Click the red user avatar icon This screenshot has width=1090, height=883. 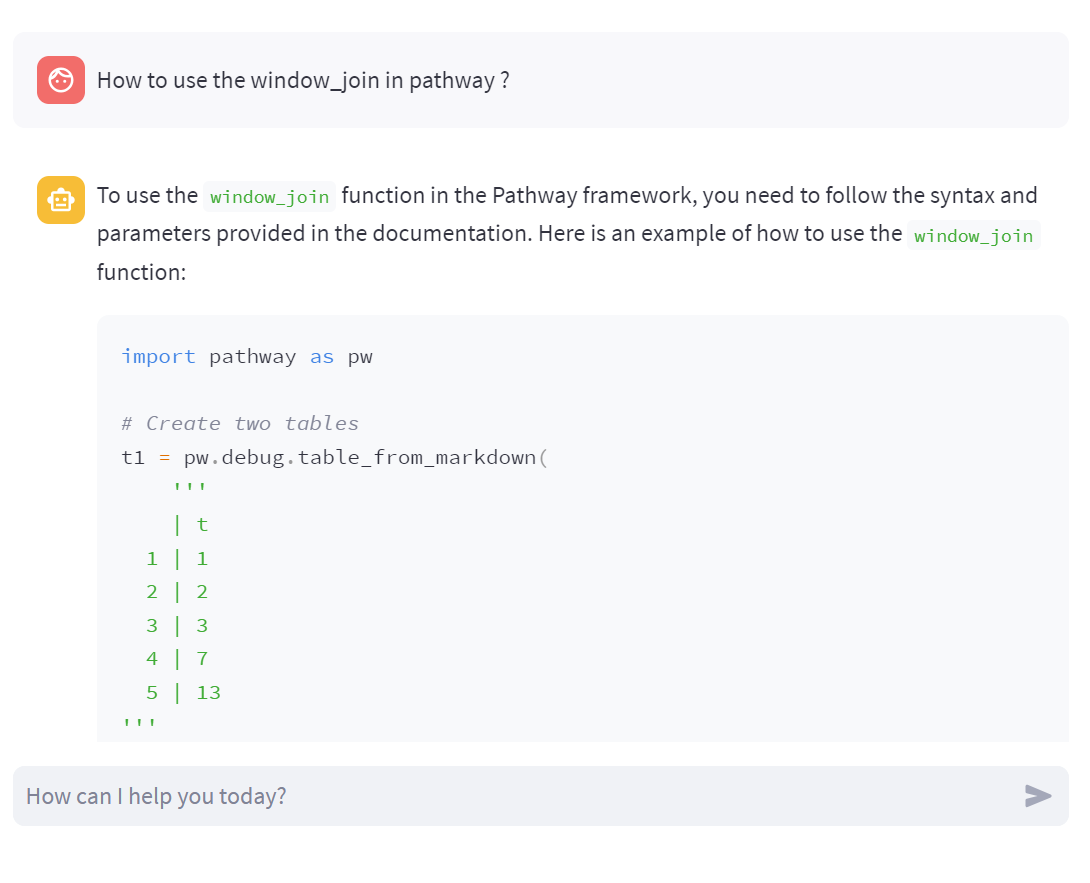[61, 80]
